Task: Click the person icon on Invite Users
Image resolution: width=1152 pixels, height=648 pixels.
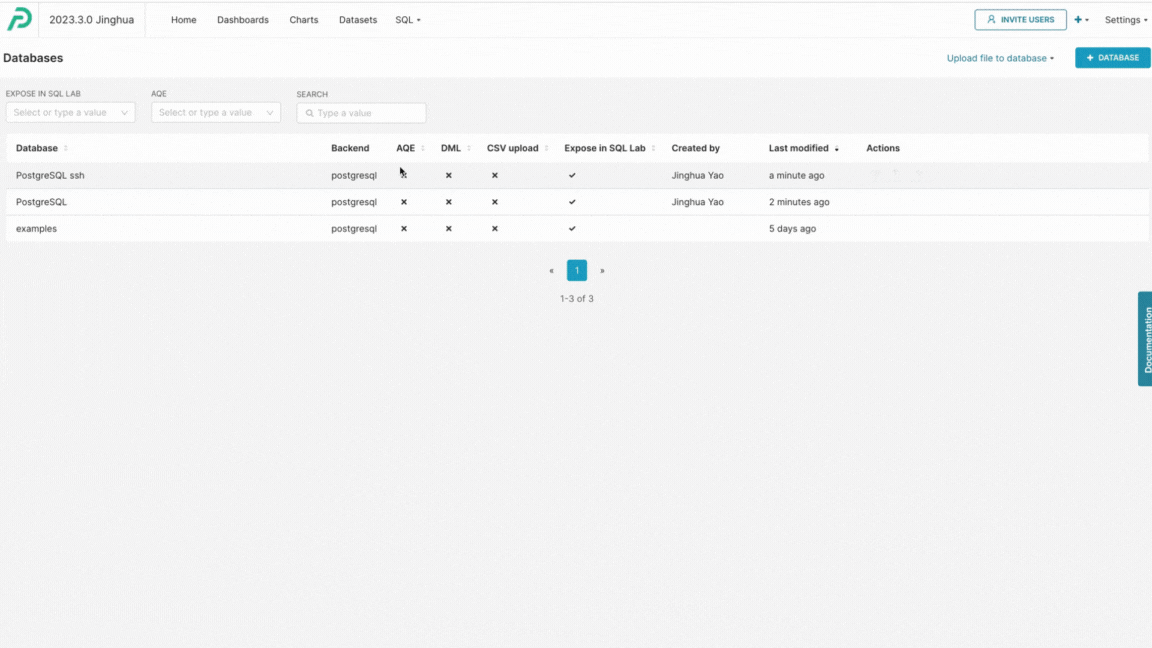Action: (990, 19)
